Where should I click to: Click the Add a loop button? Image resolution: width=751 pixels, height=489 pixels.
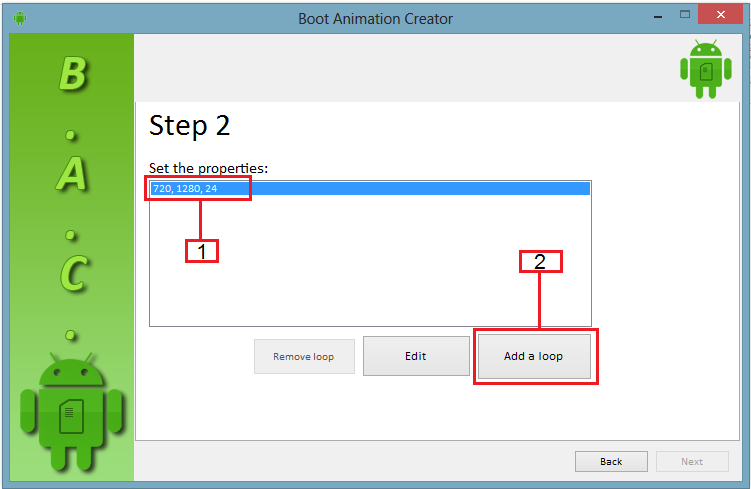click(x=533, y=356)
